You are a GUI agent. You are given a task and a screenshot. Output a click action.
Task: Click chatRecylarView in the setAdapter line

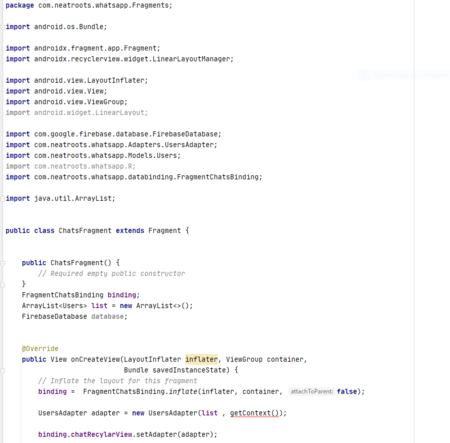[101, 434]
